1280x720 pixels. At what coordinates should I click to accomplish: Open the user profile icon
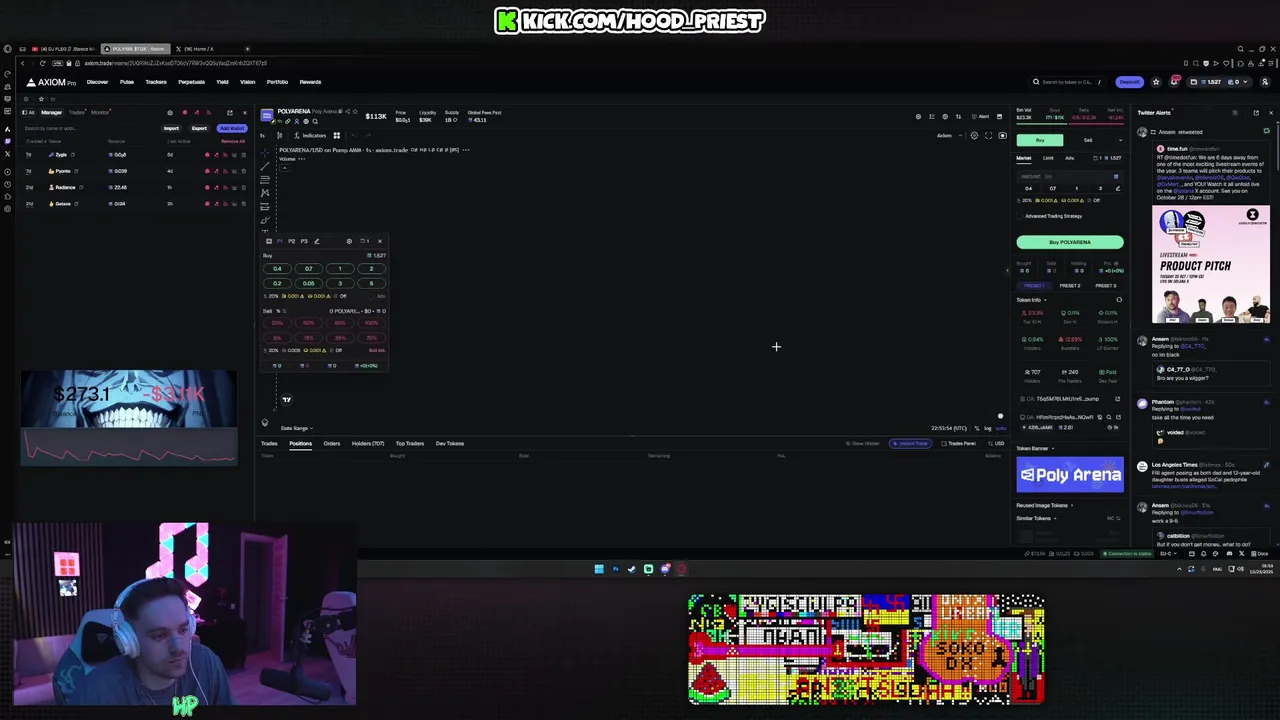[1264, 82]
